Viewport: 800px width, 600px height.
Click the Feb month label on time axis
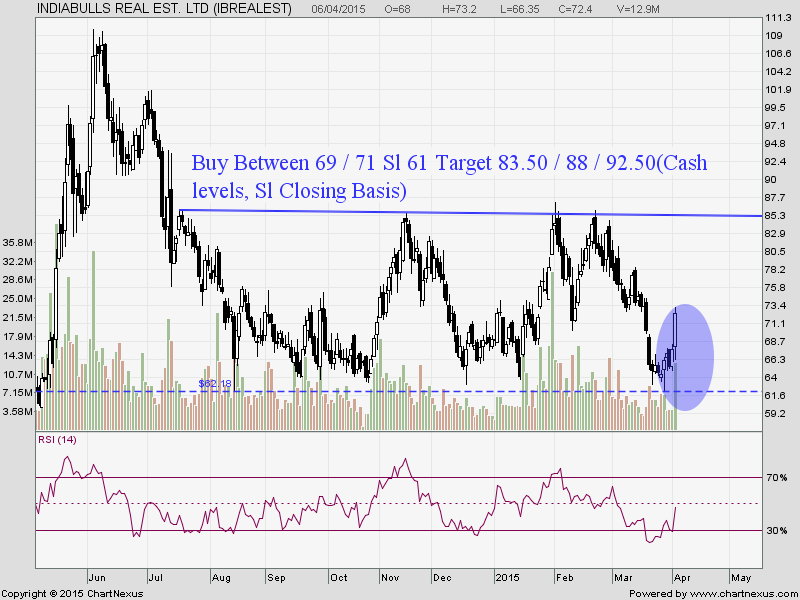point(565,578)
